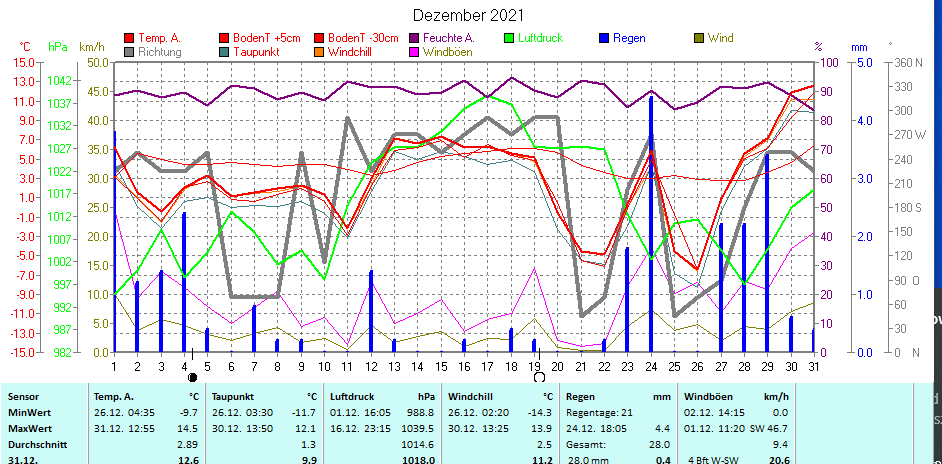Click the full moon icon below day 19
942x464 pixels.
pyautogui.click(x=540, y=378)
